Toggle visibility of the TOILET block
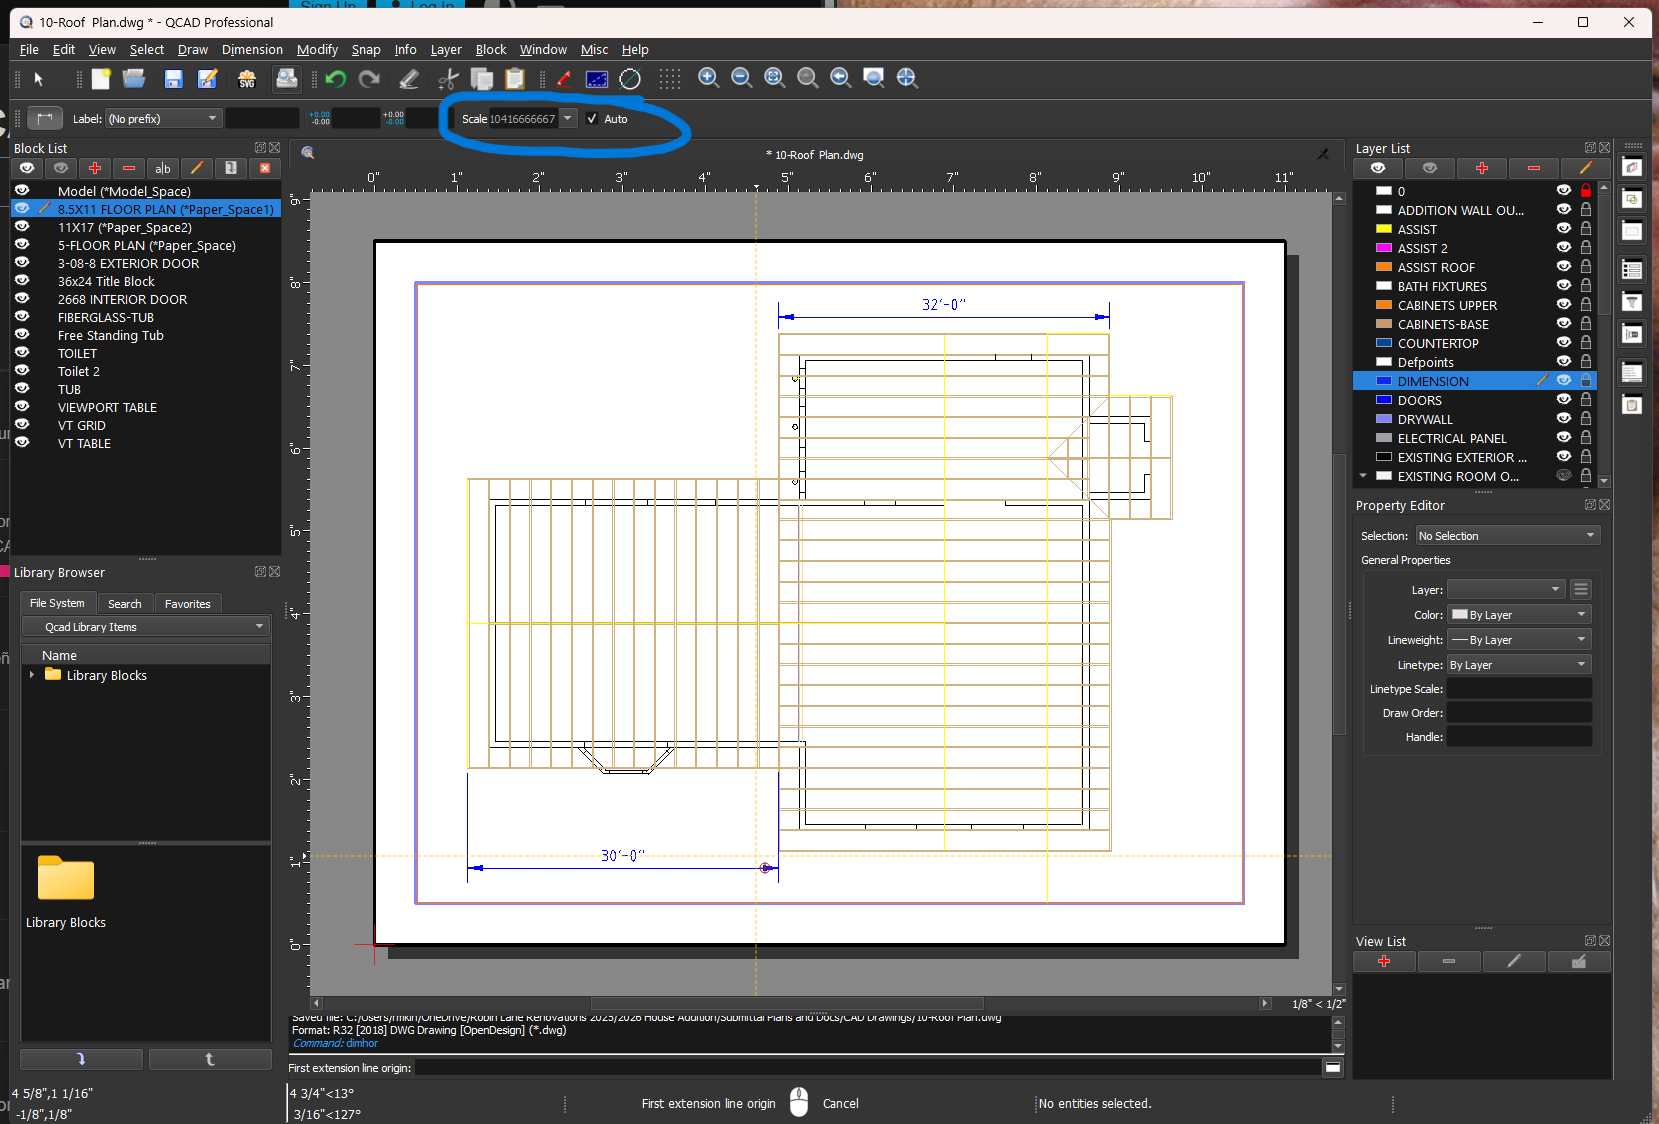The width and height of the screenshot is (1659, 1124). point(22,353)
